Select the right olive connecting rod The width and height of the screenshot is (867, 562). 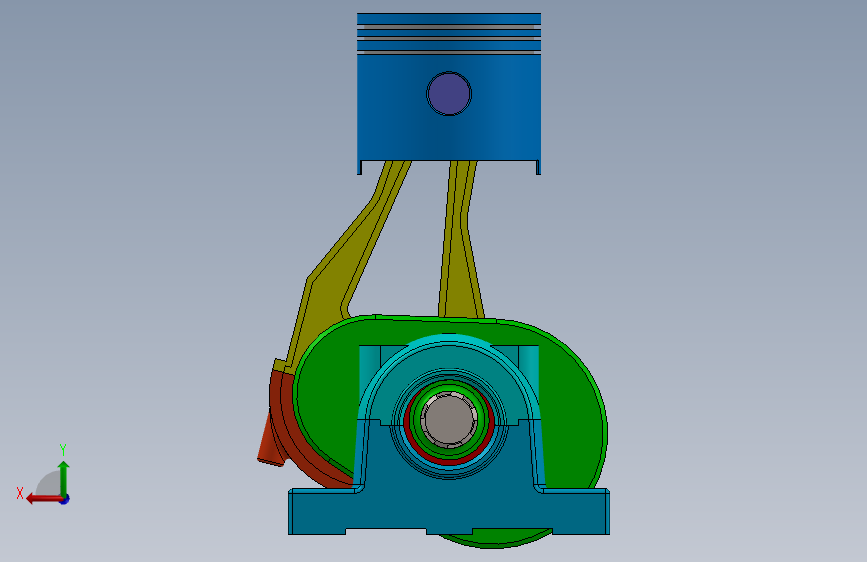460,241
